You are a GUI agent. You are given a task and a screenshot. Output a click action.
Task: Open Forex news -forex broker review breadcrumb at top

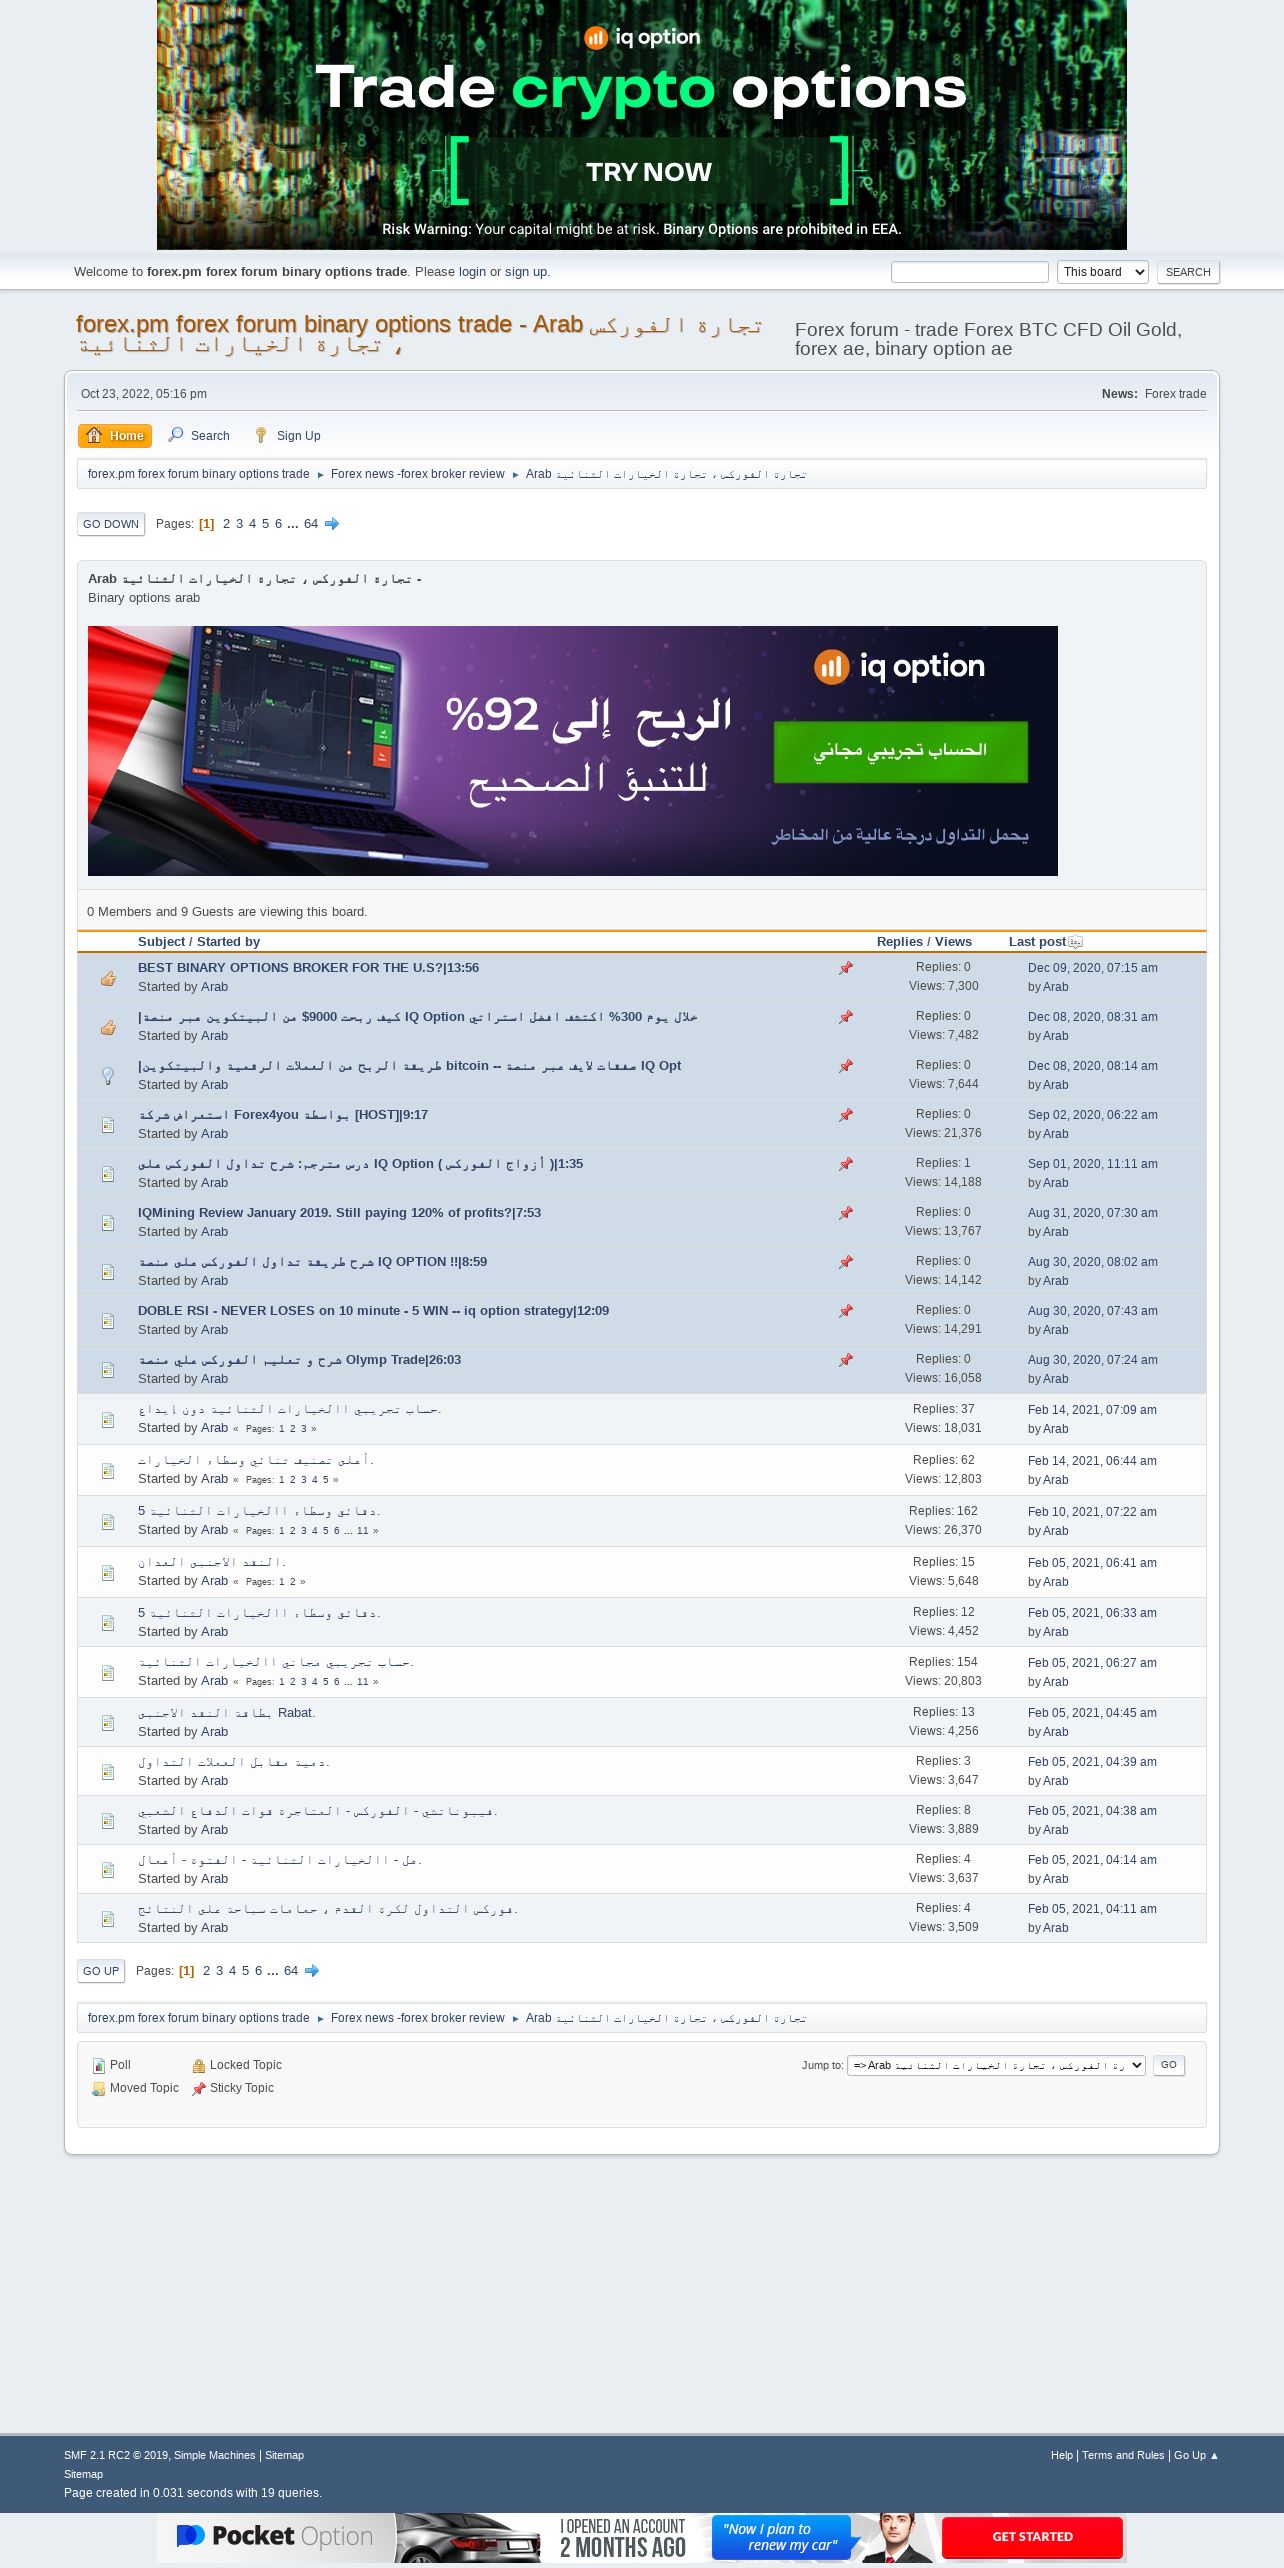point(418,475)
